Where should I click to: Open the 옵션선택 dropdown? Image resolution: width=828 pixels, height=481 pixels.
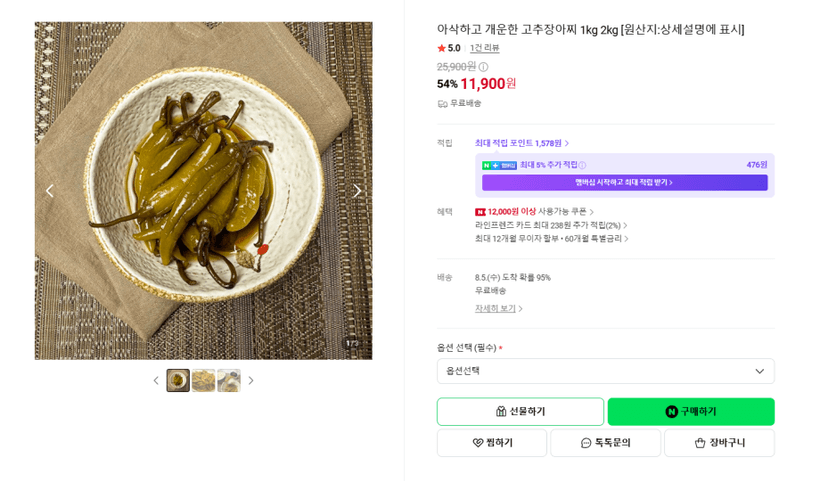[606, 371]
